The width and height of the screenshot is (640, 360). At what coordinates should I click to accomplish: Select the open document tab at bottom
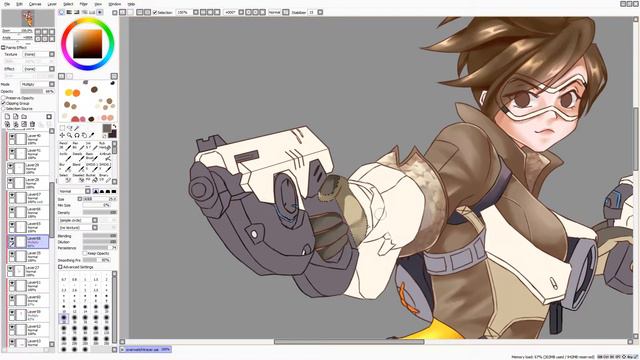(x=145, y=350)
